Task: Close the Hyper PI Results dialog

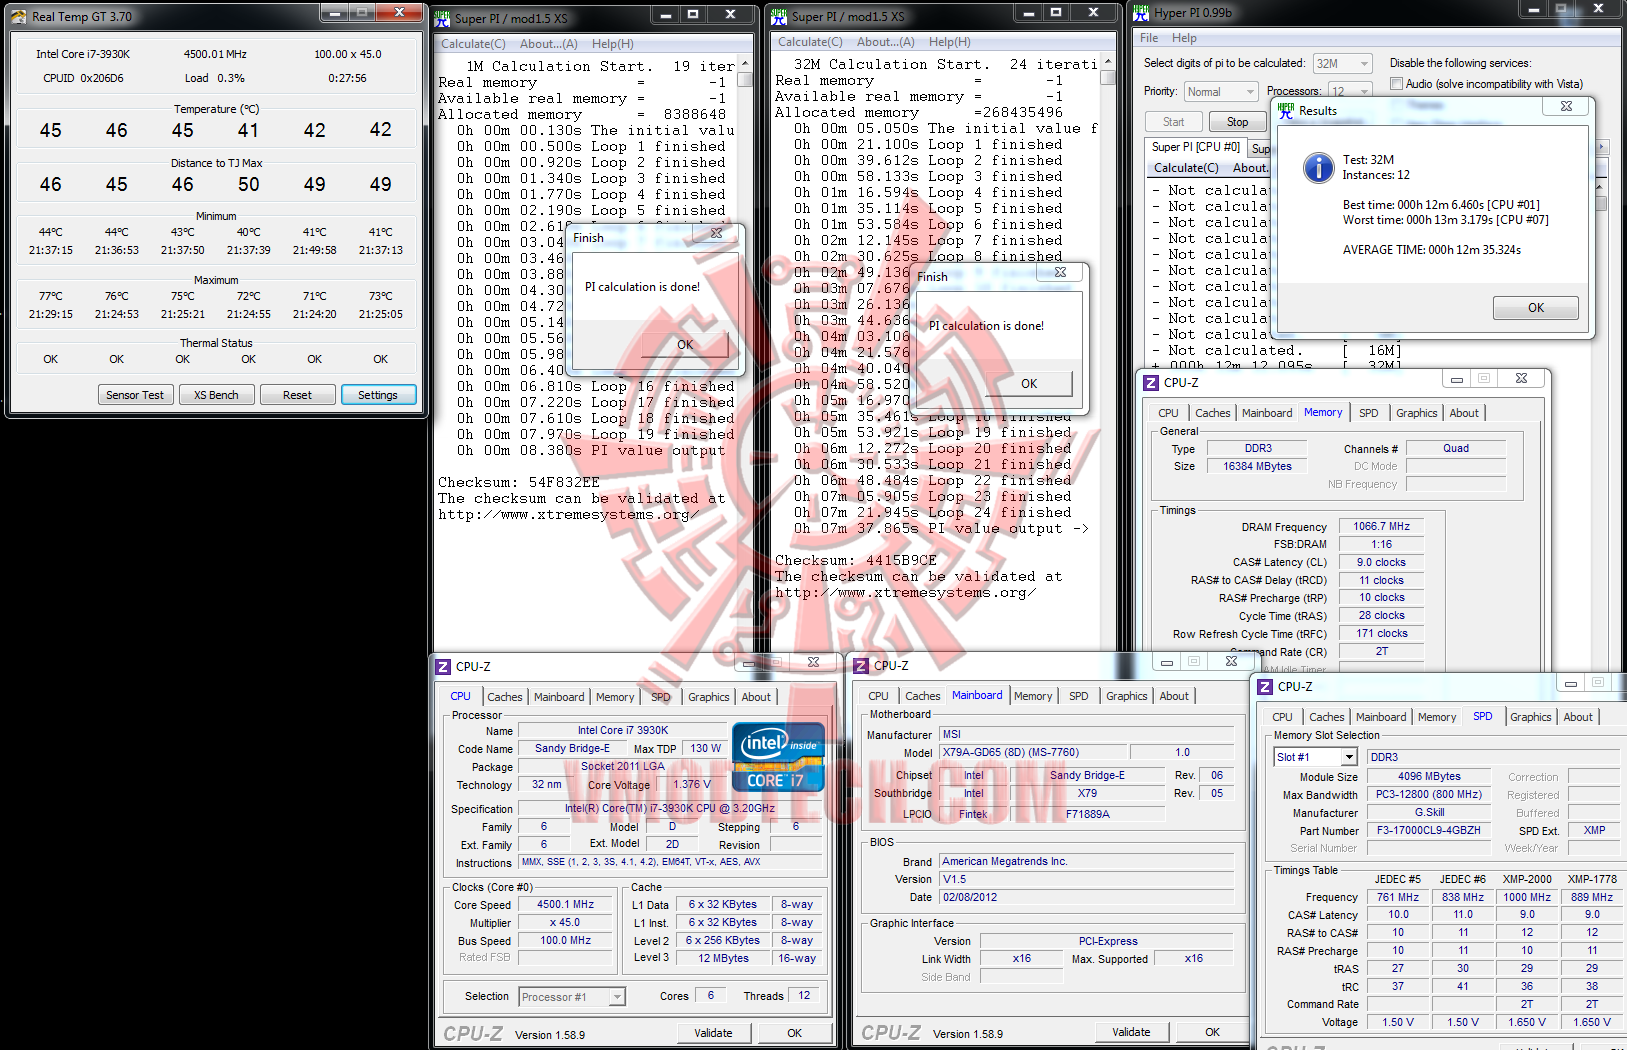Action: tap(1566, 106)
